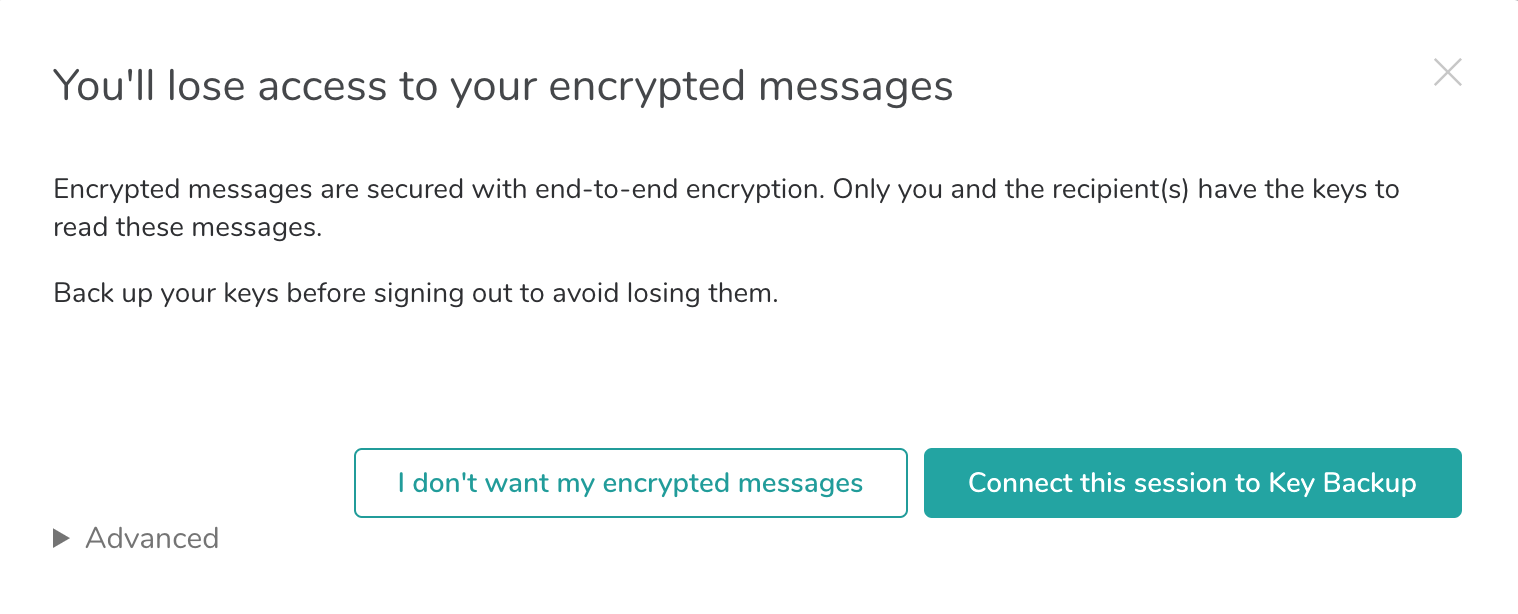The image size is (1518, 614).
Task: Click the end-to-end encryption explanation paragraph
Action: click(726, 208)
